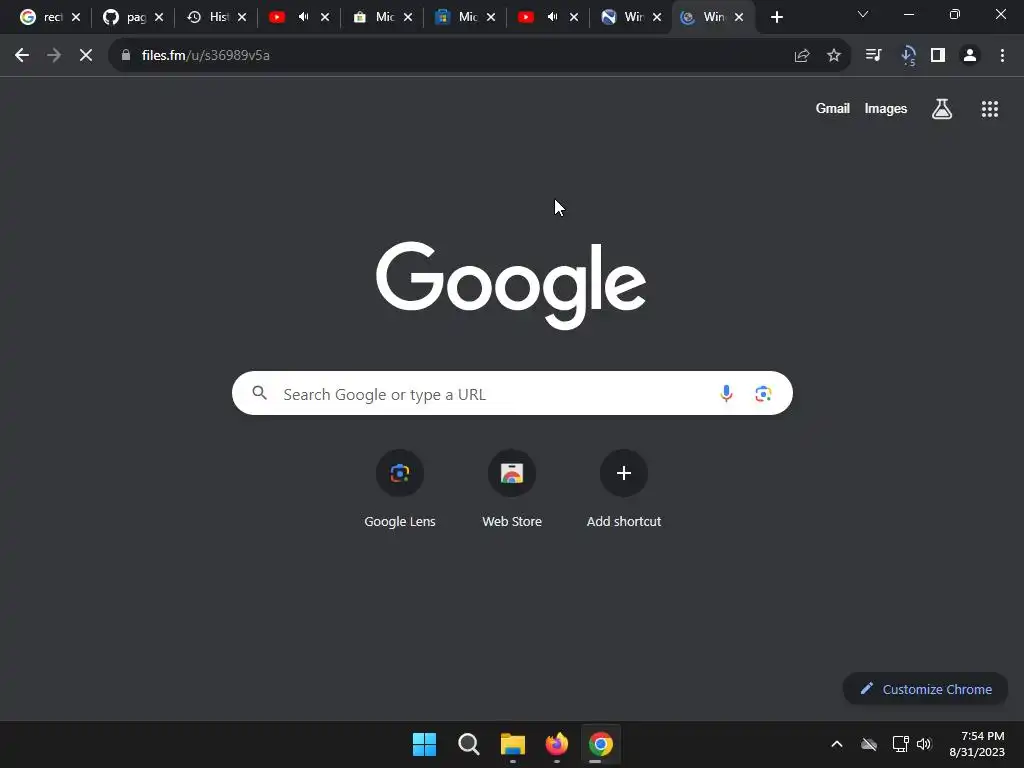Open the Chrome profile avatar menu
This screenshot has width=1024, height=768.
pos(970,56)
